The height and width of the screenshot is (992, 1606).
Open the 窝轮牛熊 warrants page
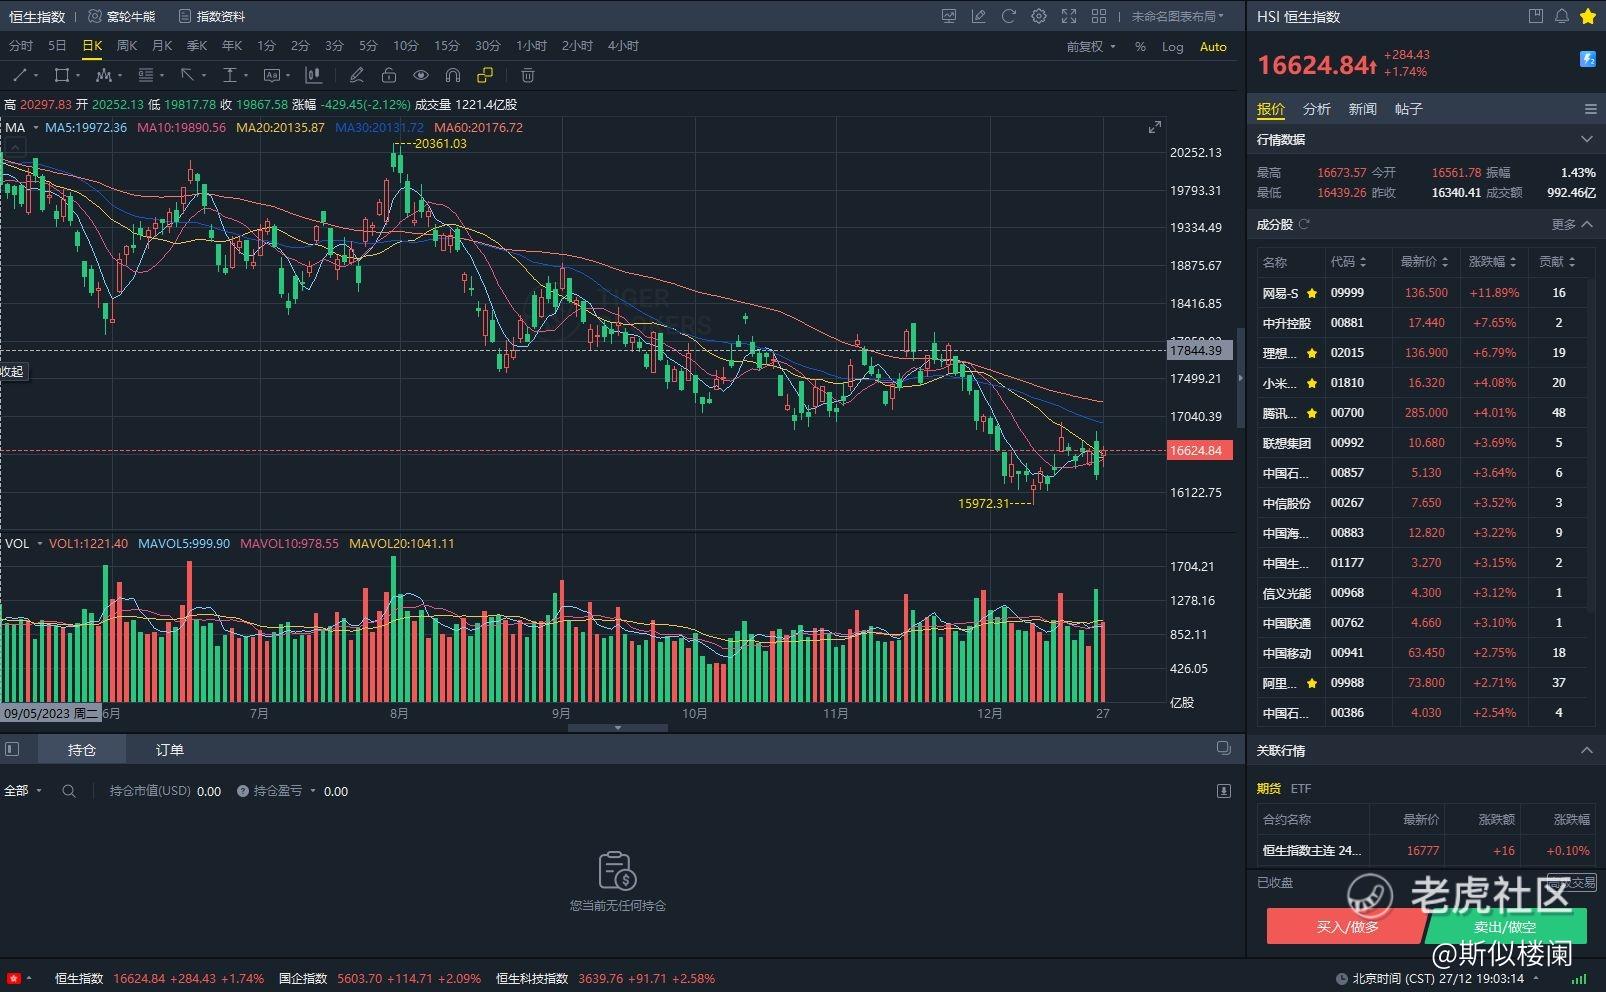121,16
